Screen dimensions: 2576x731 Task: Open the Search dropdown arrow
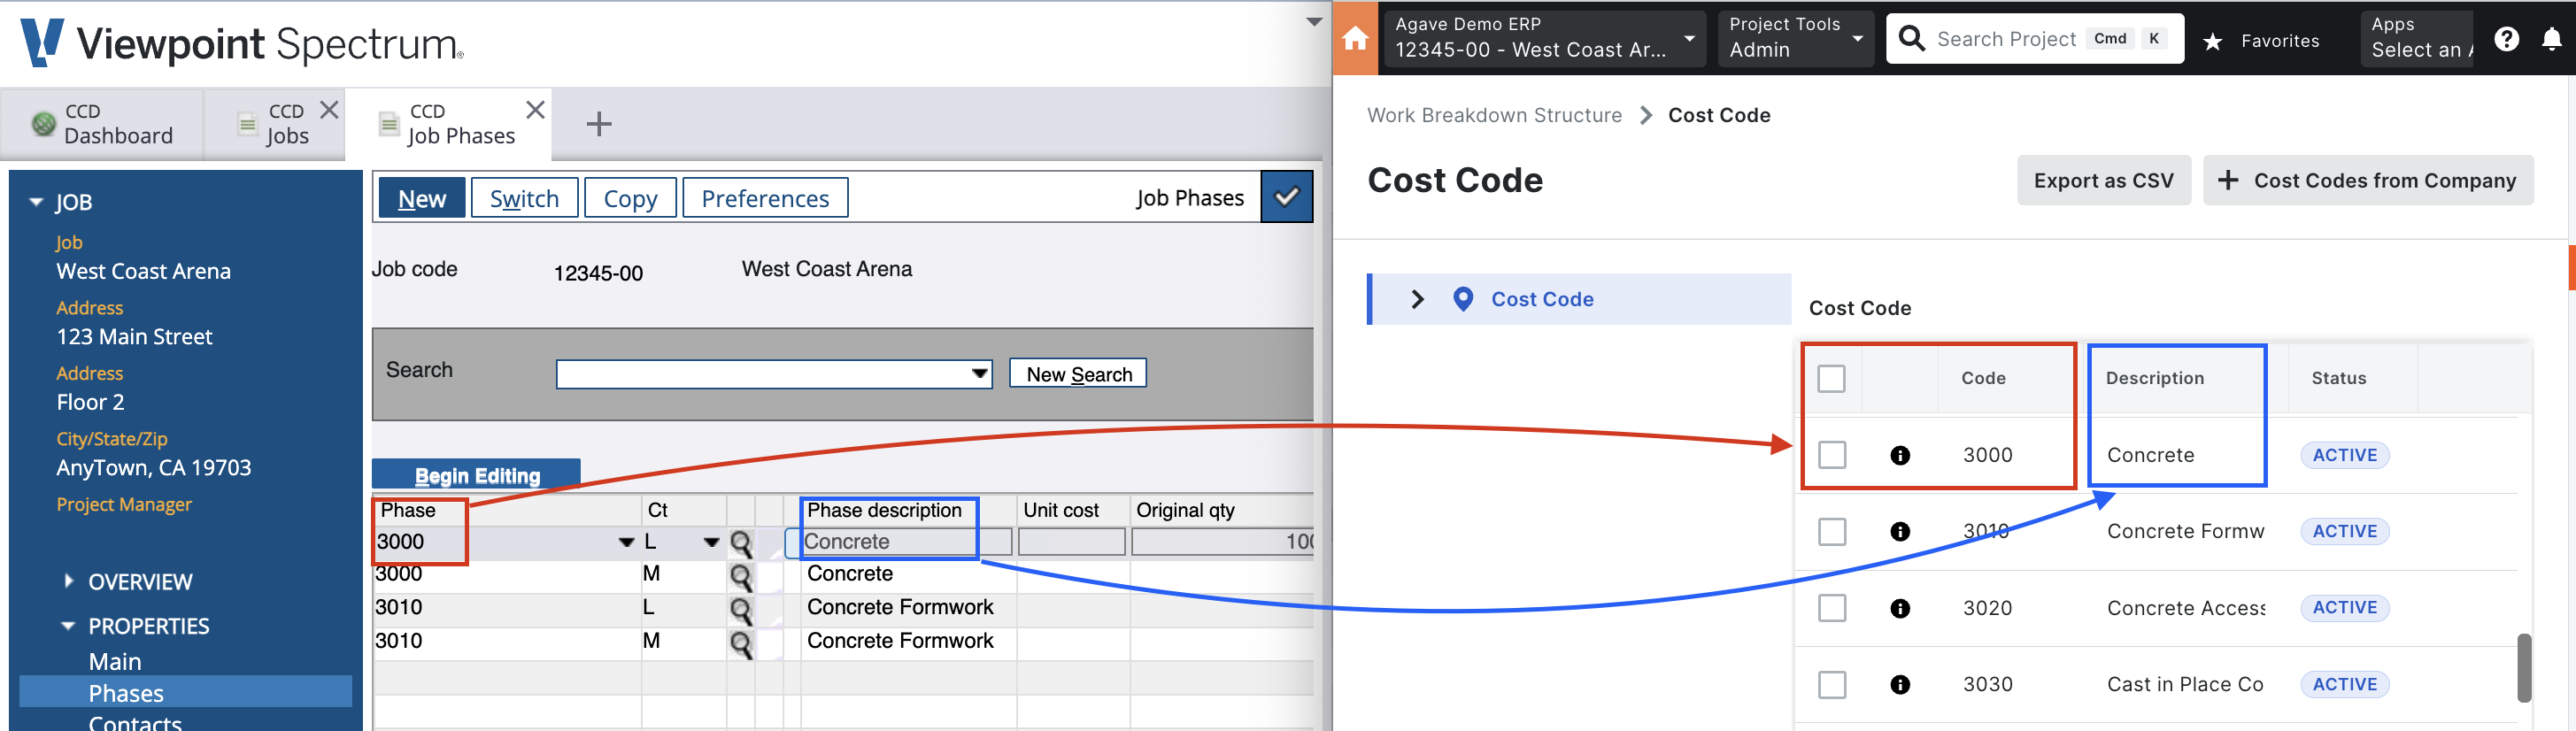point(979,374)
